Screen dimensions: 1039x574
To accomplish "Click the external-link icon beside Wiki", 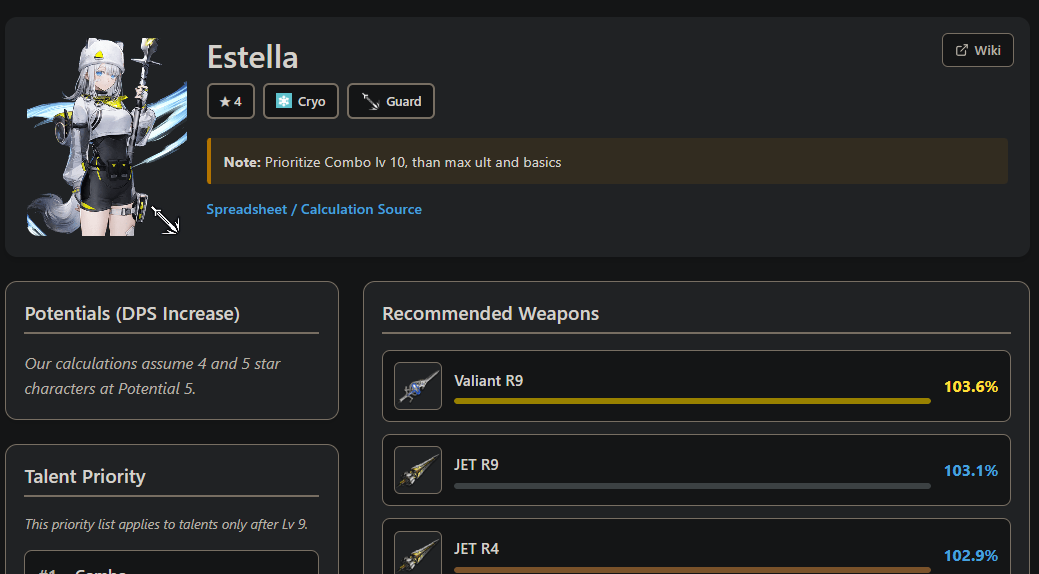I will pos(961,50).
